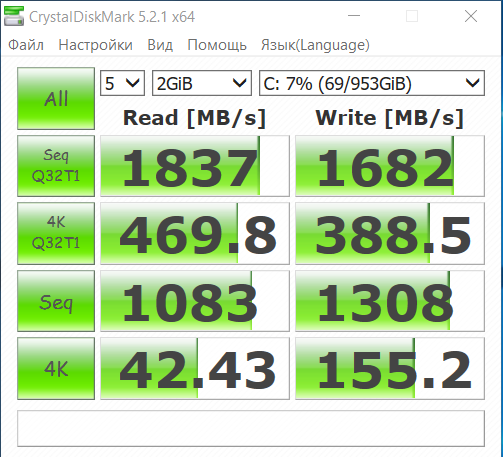Start the 4K Q32T1 test
The width and height of the screenshot is (503, 457).
(x=56, y=233)
